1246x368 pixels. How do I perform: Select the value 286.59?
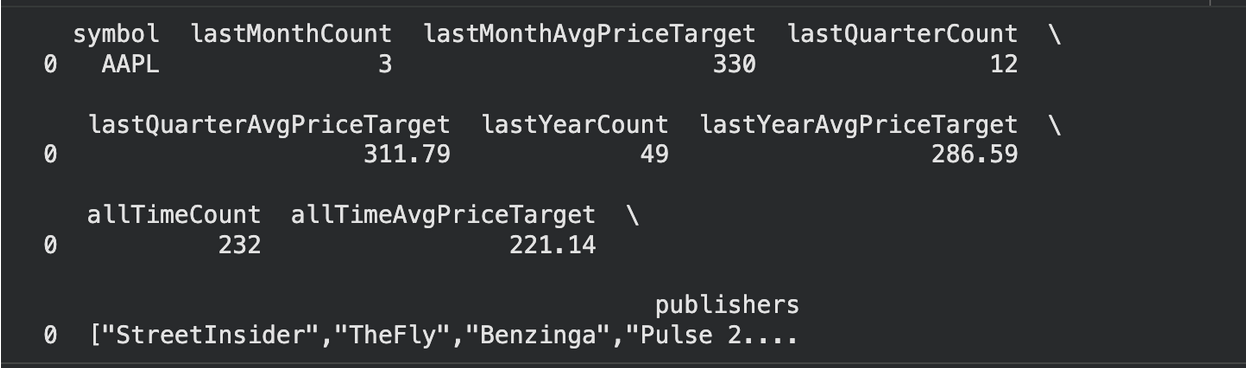tap(975, 155)
